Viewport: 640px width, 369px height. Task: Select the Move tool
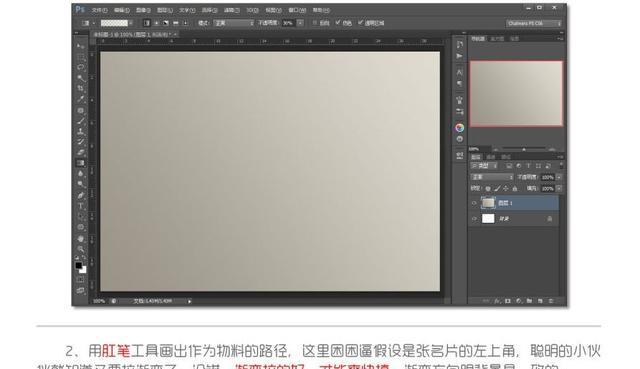click(x=80, y=46)
